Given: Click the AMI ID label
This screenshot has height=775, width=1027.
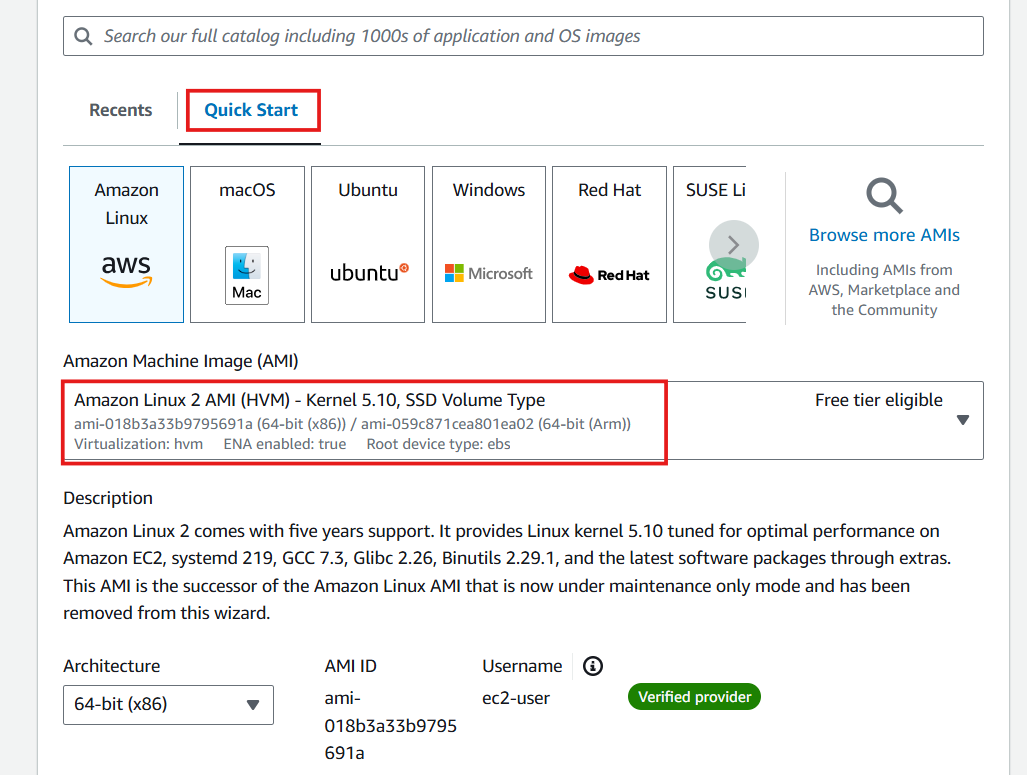Looking at the screenshot, I should [350, 666].
